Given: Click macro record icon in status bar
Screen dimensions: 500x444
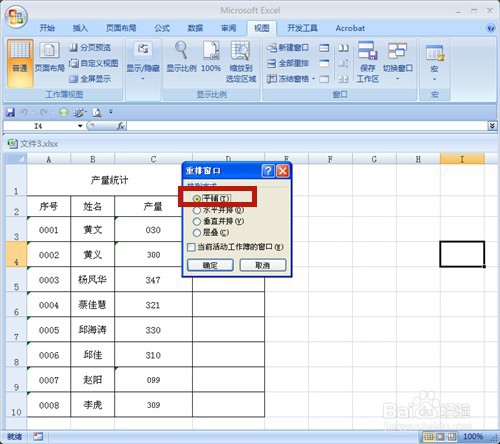Looking at the screenshot, I should coord(38,436).
